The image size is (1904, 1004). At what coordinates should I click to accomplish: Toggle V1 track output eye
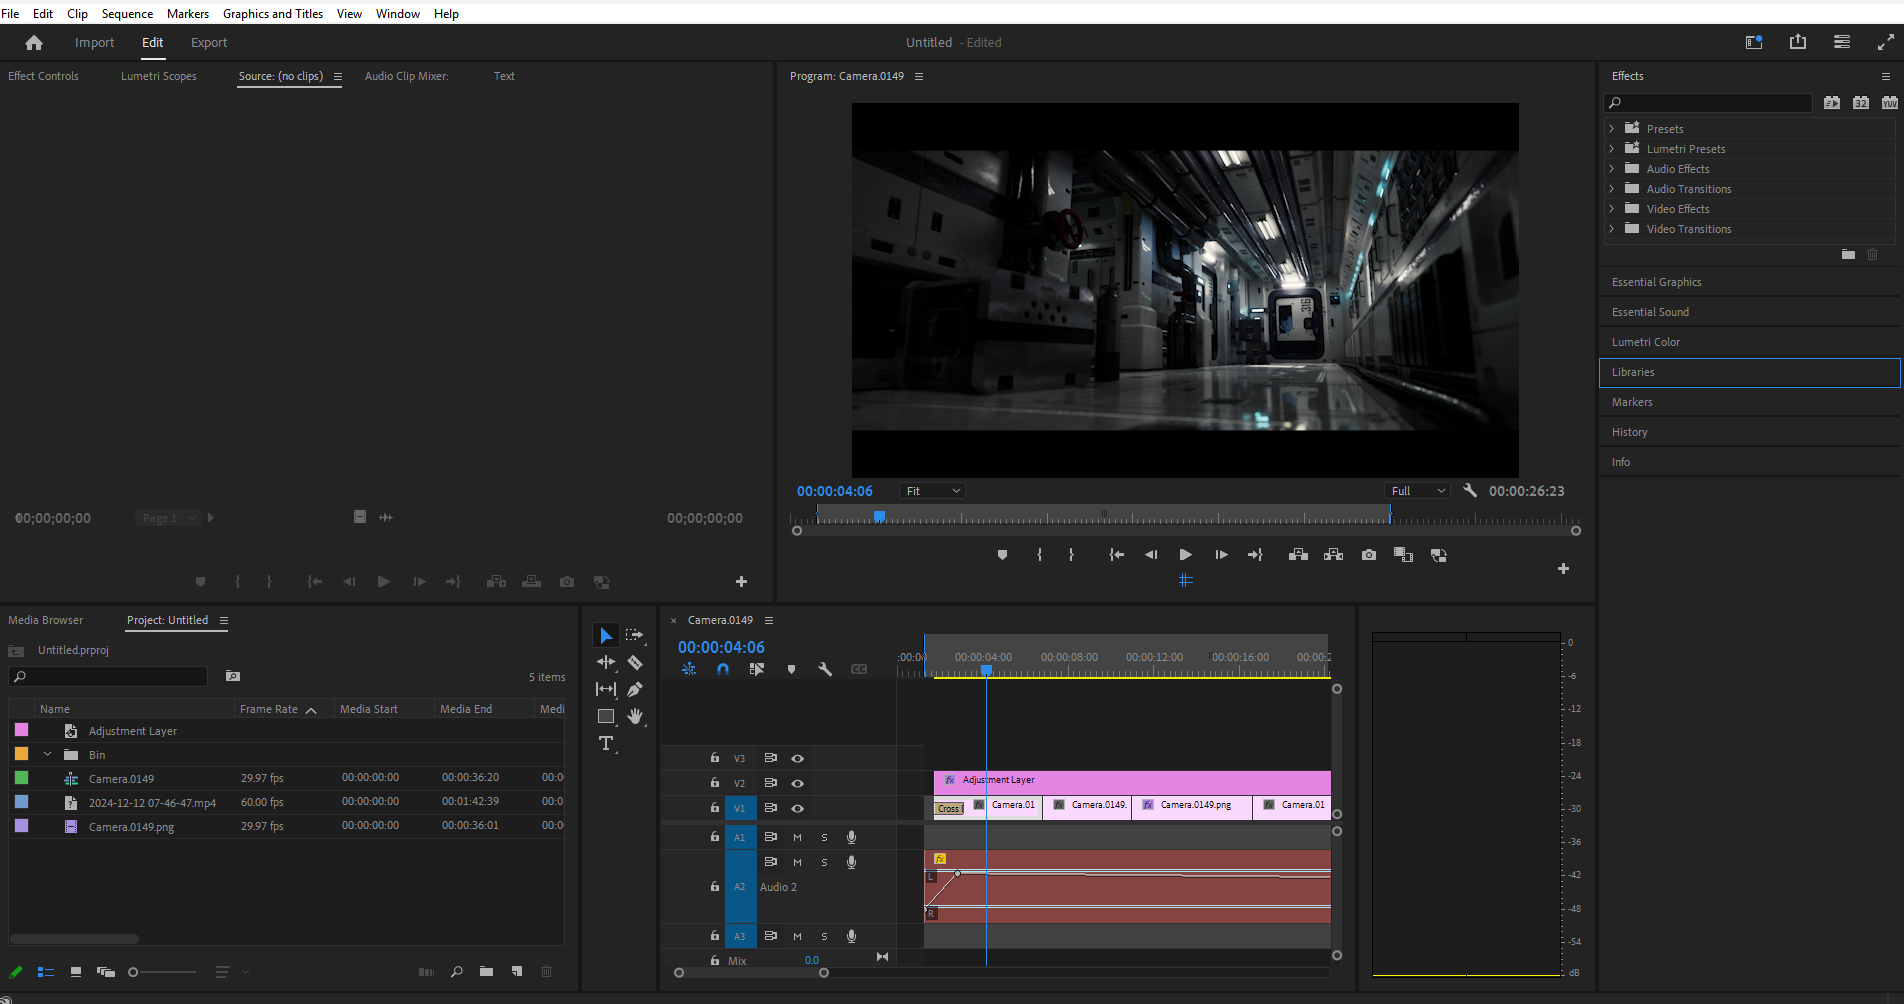[798, 809]
